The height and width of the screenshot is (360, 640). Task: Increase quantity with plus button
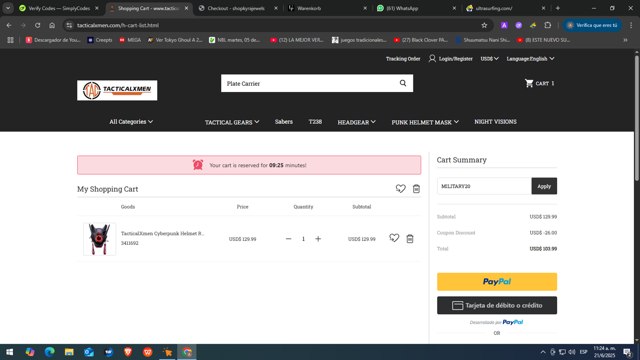[x=318, y=239]
